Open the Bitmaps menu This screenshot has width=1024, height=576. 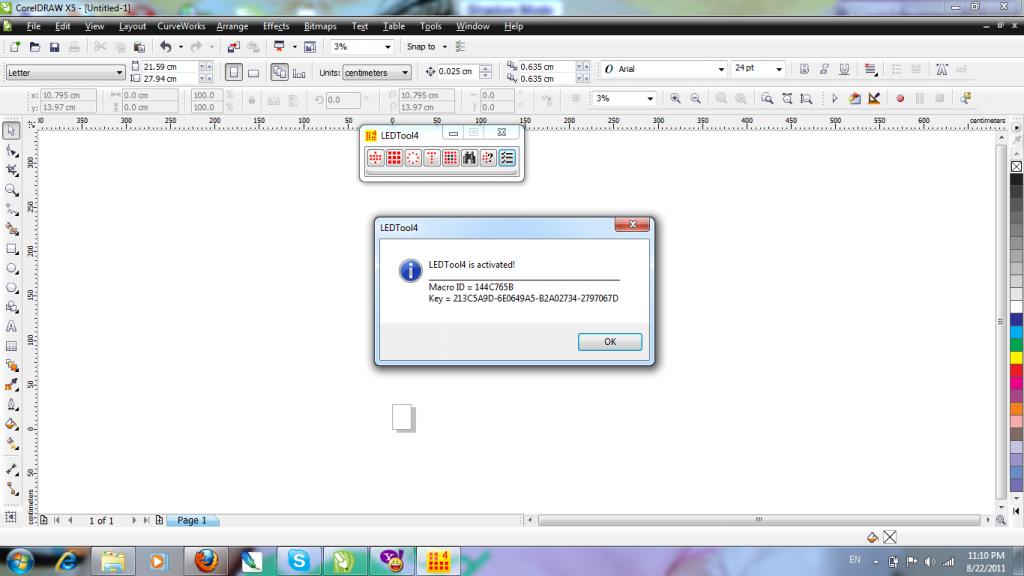coord(320,27)
